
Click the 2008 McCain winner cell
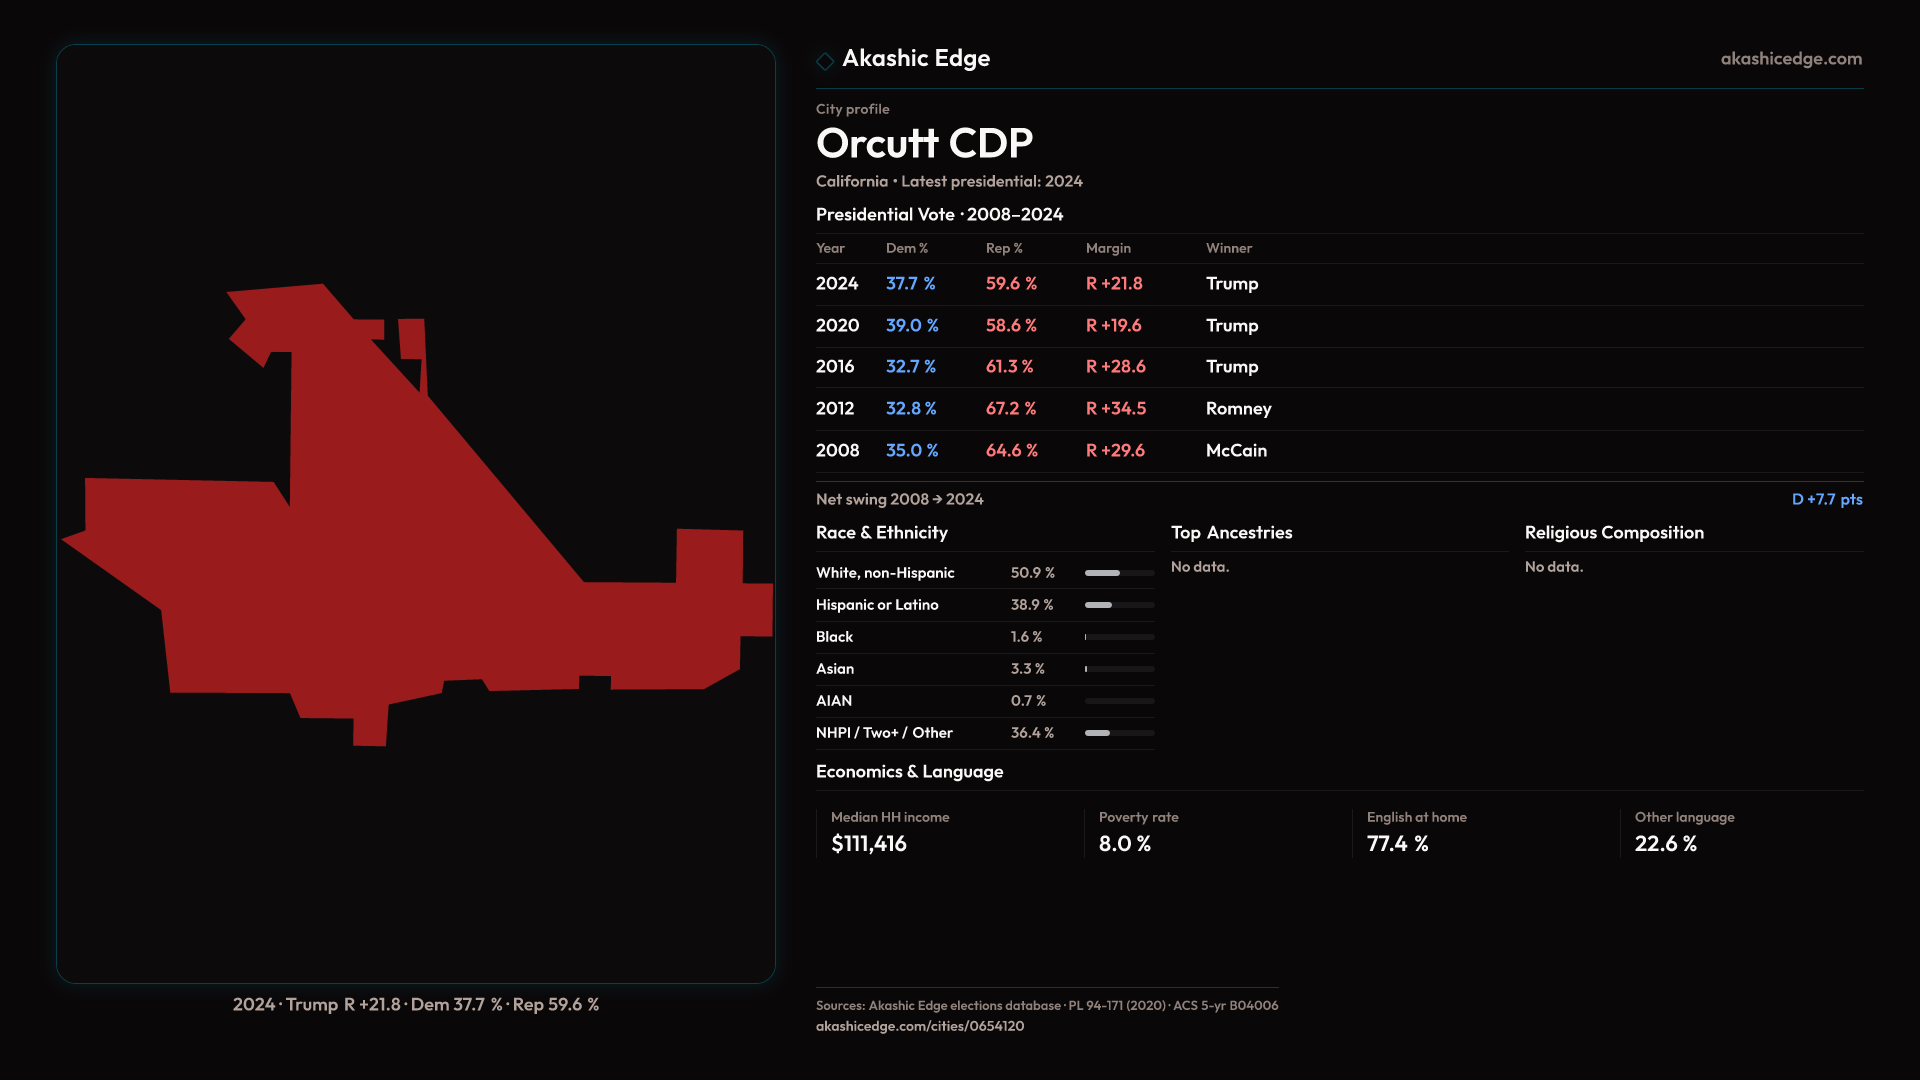coord(1236,451)
